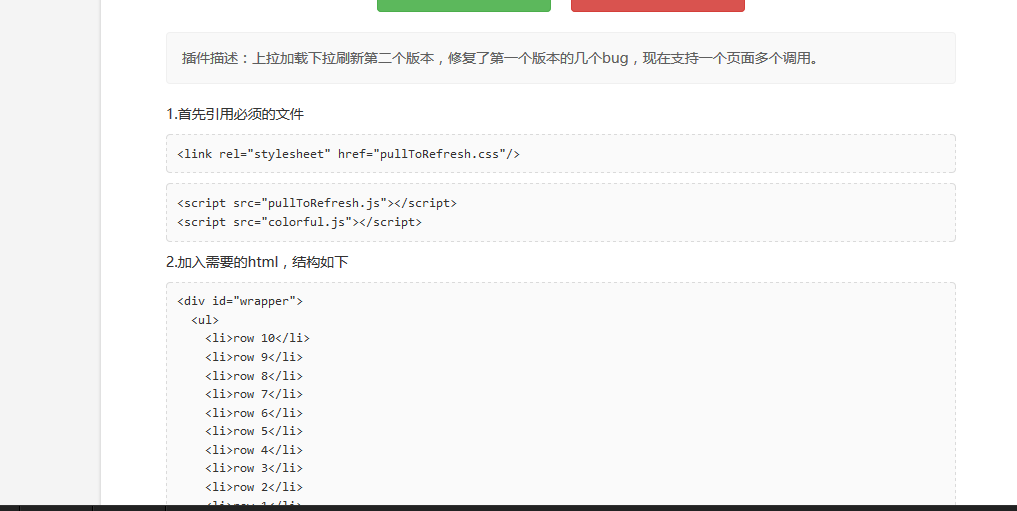Select heading "1.首先引用必须的文件"
The width and height of the screenshot is (1017, 511).
(235, 114)
